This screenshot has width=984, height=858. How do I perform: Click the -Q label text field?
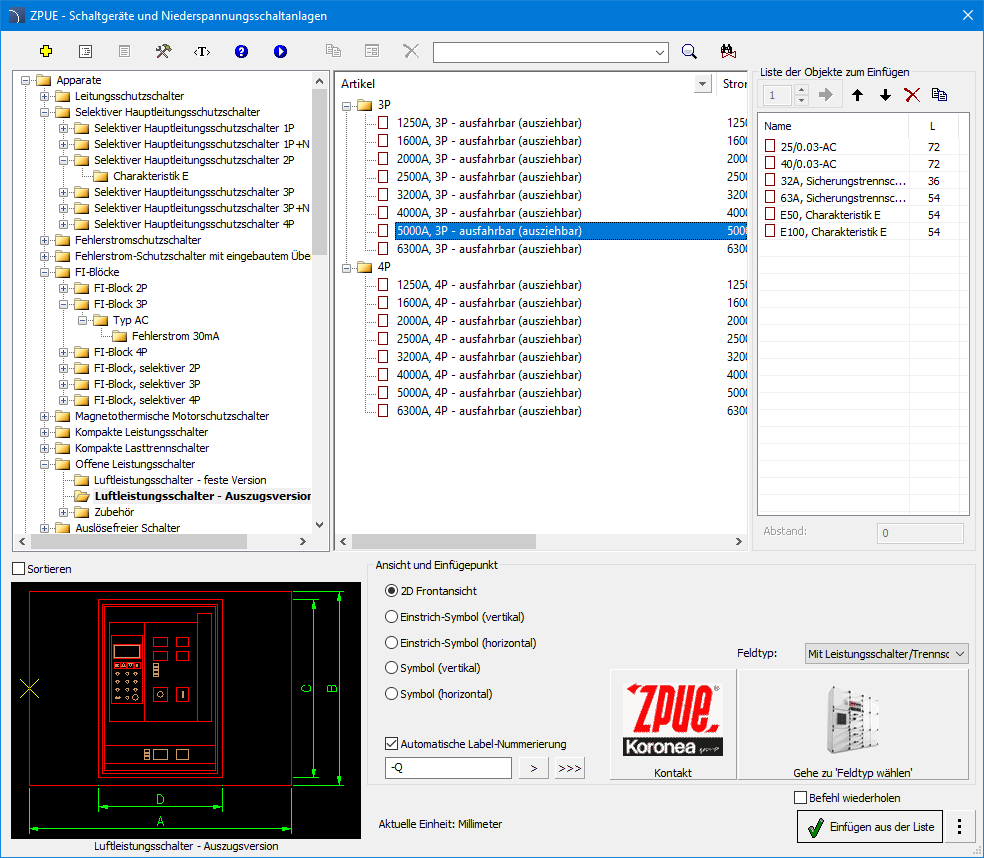pos(447,768)
